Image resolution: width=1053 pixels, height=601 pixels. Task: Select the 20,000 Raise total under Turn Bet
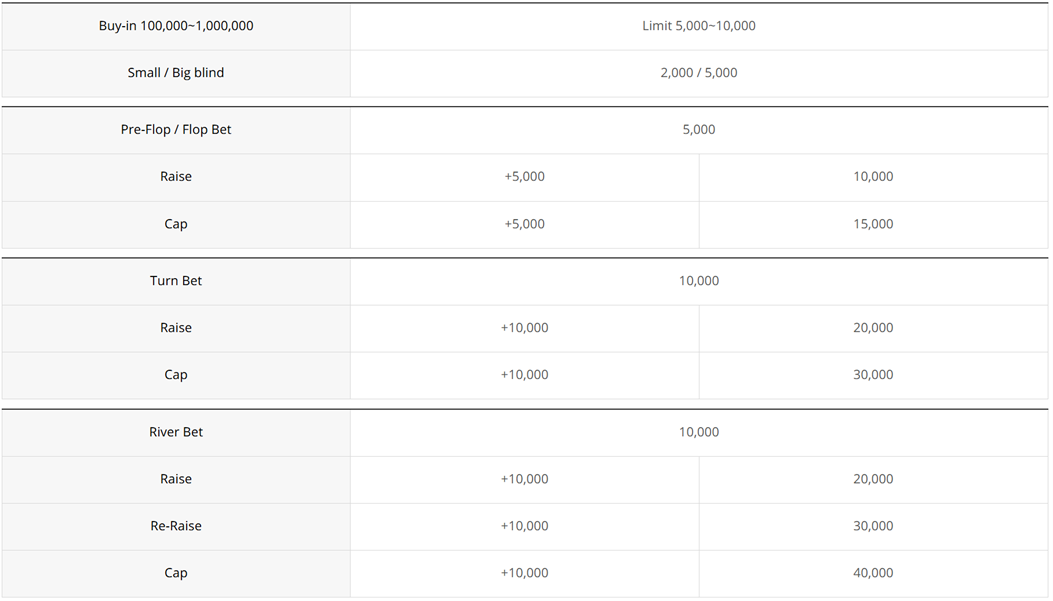coord(873,328)
